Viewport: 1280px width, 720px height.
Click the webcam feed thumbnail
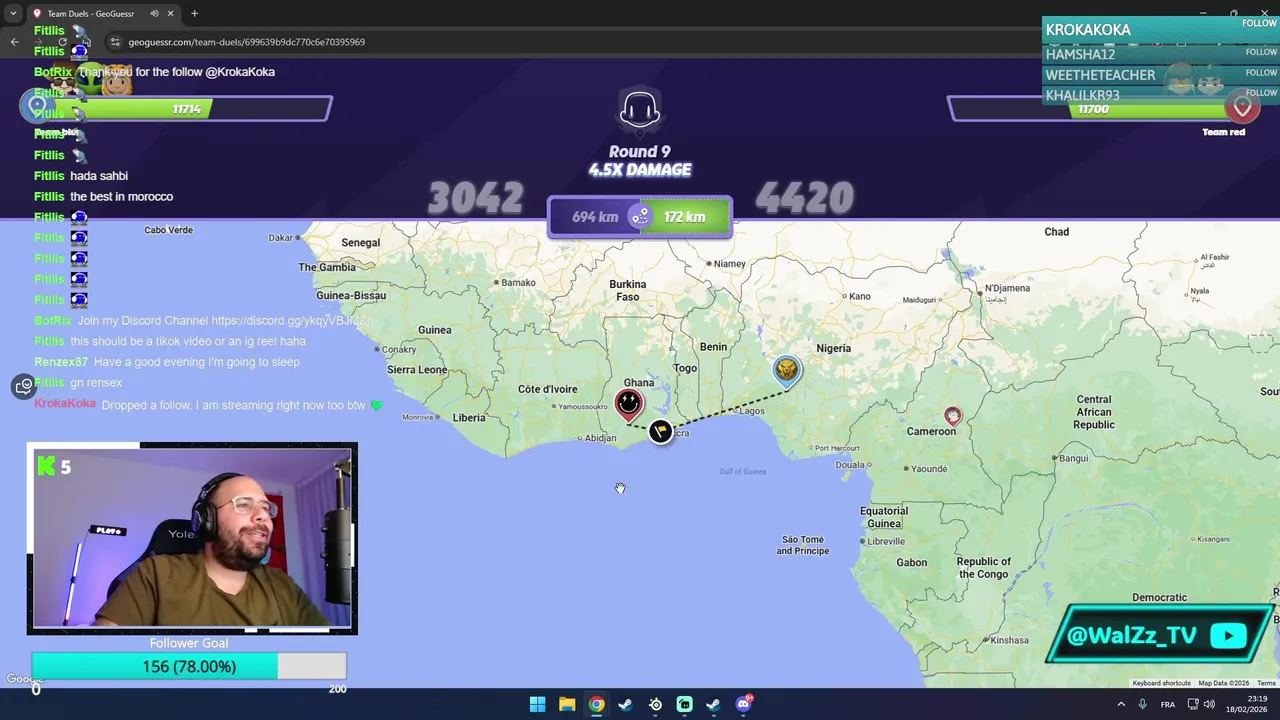click(x=192, y=538)
